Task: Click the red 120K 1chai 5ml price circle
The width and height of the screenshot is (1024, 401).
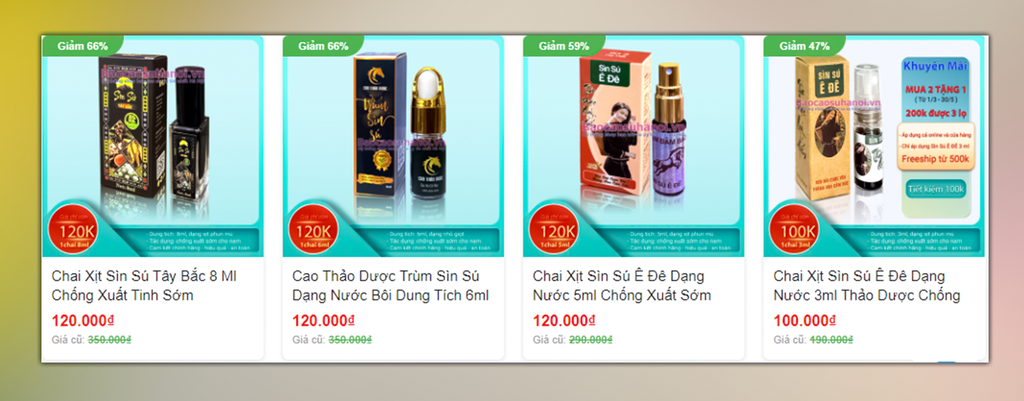Action: (x=553, y=231)
